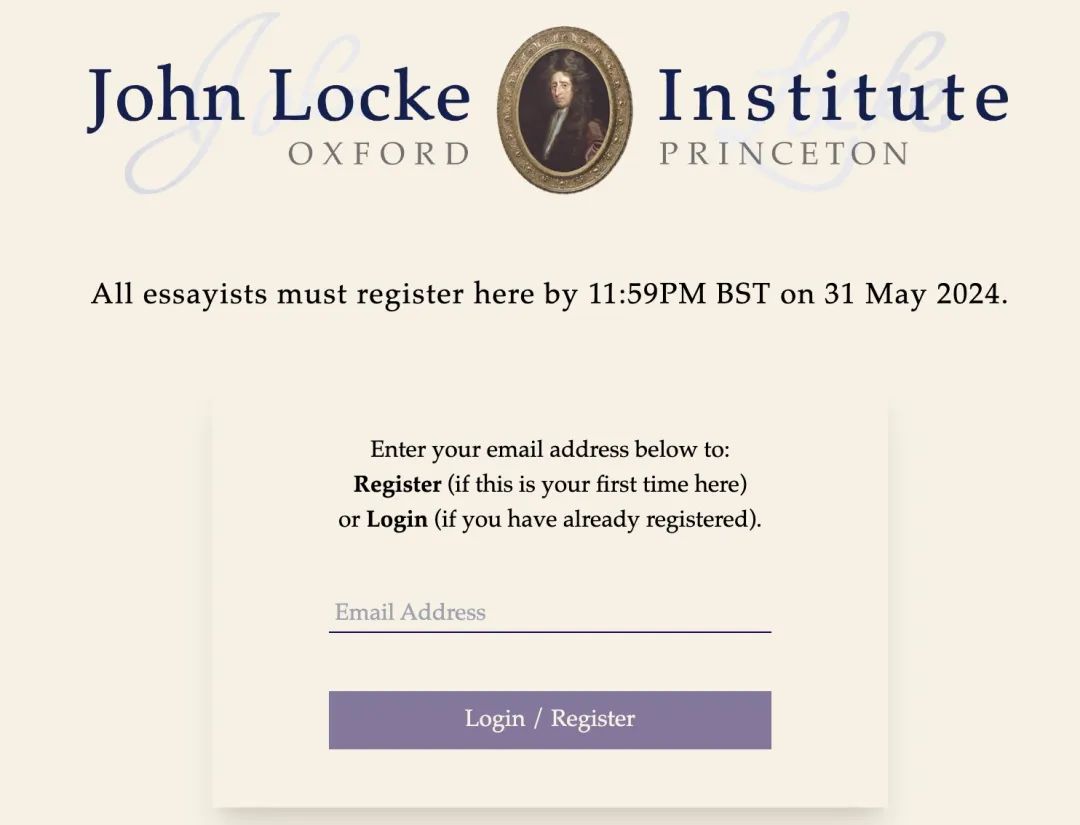Select the PRINCETON label under the logo
The image size is (1080, 825).
(x=785, y=154)
